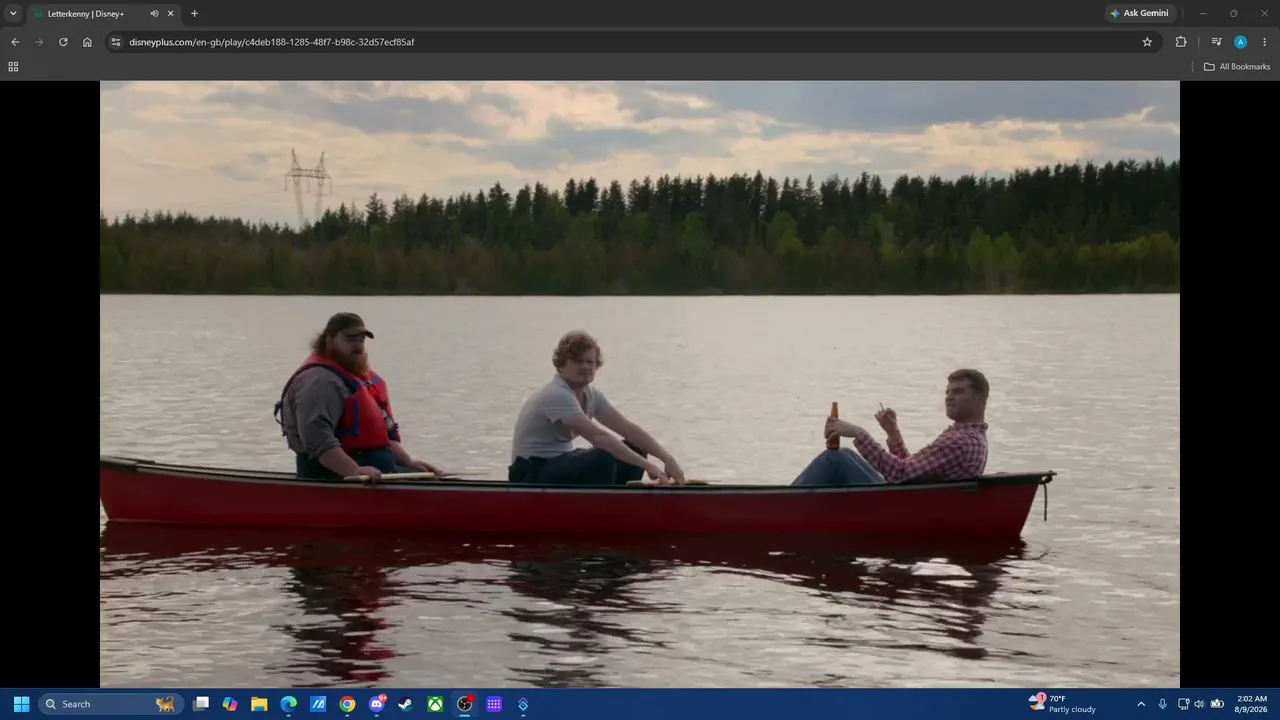Open the Xbox app from the taskbar
The width and height of the screenshot is (1280, 720).
pos(435,704)
